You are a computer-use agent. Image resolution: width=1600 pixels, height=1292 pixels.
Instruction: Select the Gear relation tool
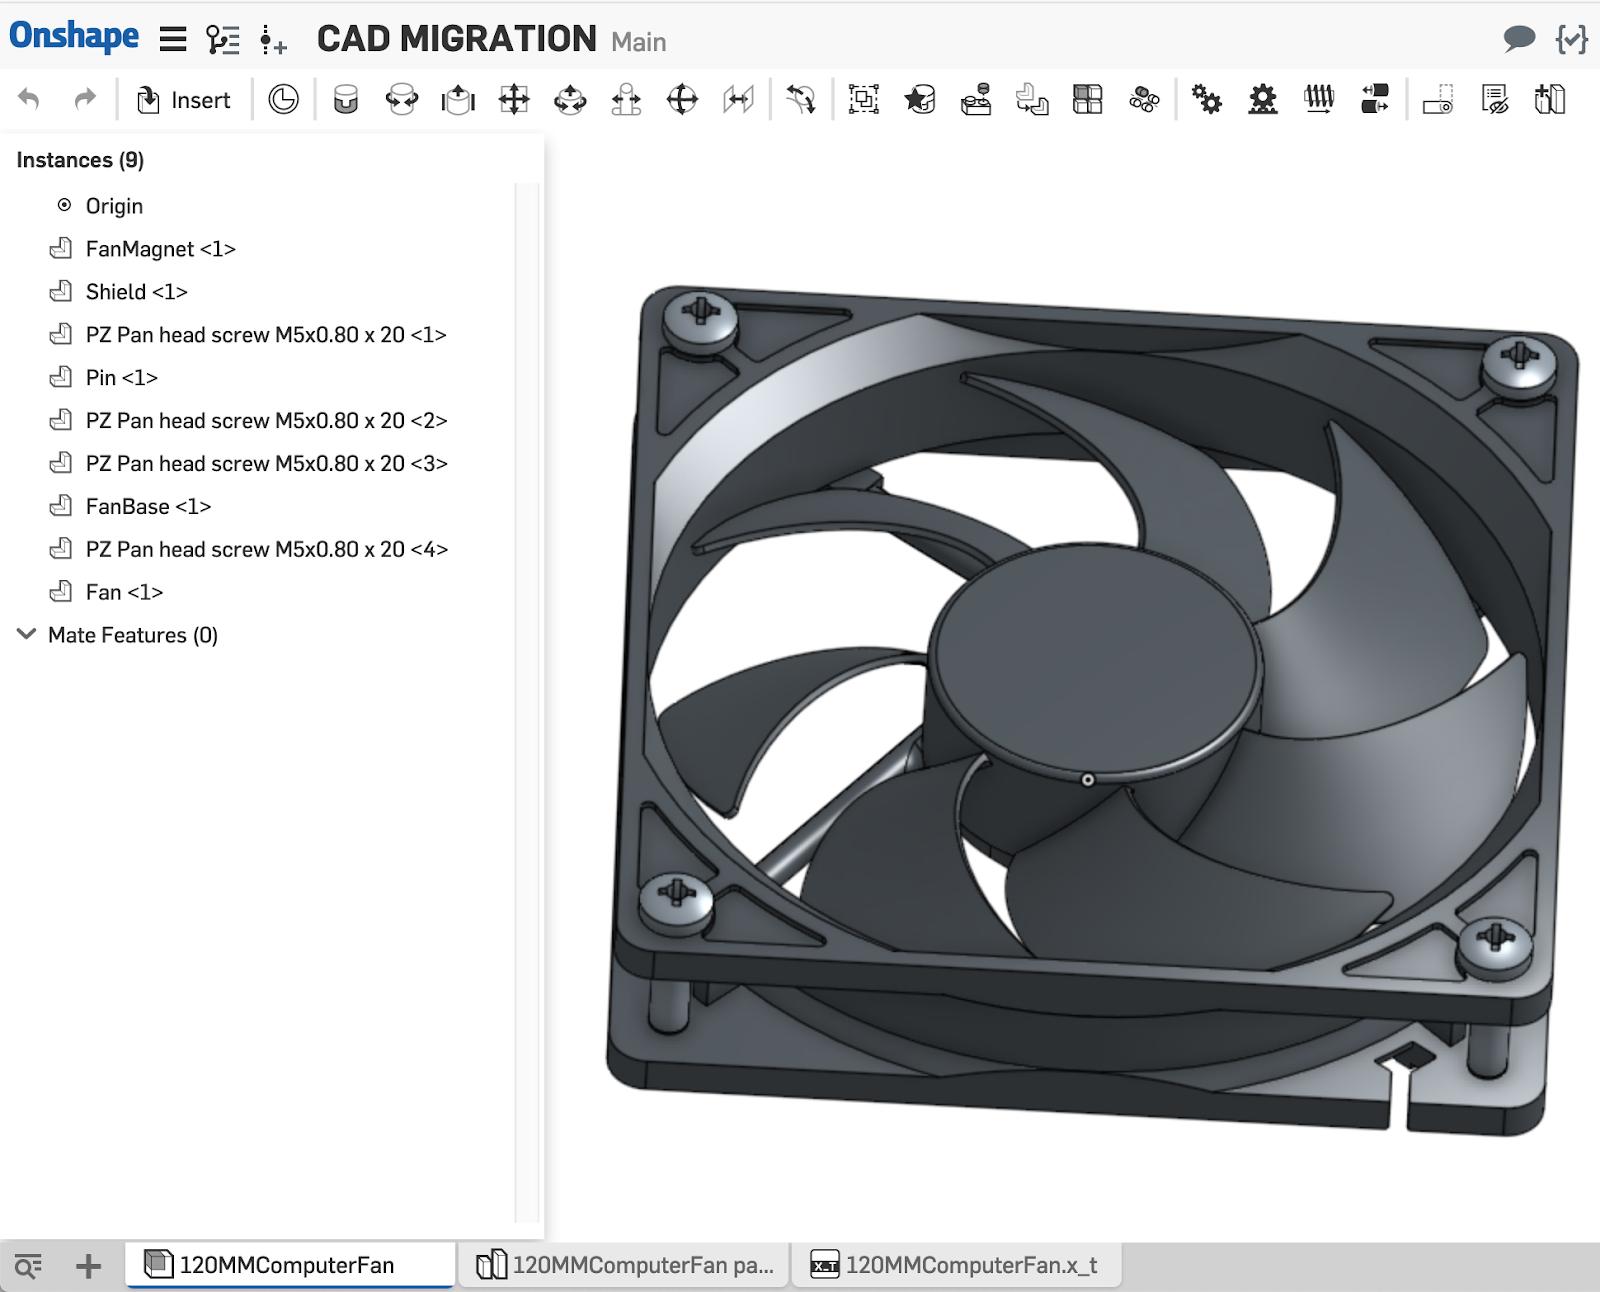coord(1206,100)
